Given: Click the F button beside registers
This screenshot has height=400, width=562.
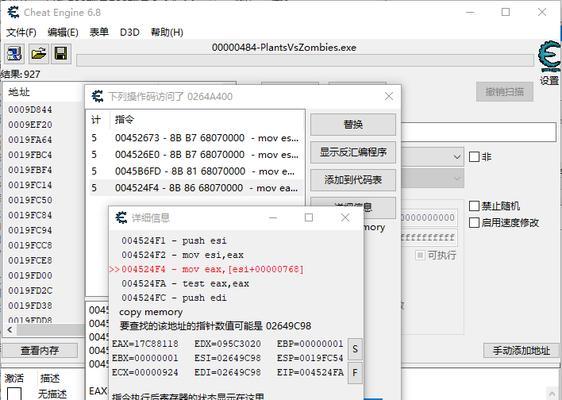Looking at the screenshot, I should 355,373.
